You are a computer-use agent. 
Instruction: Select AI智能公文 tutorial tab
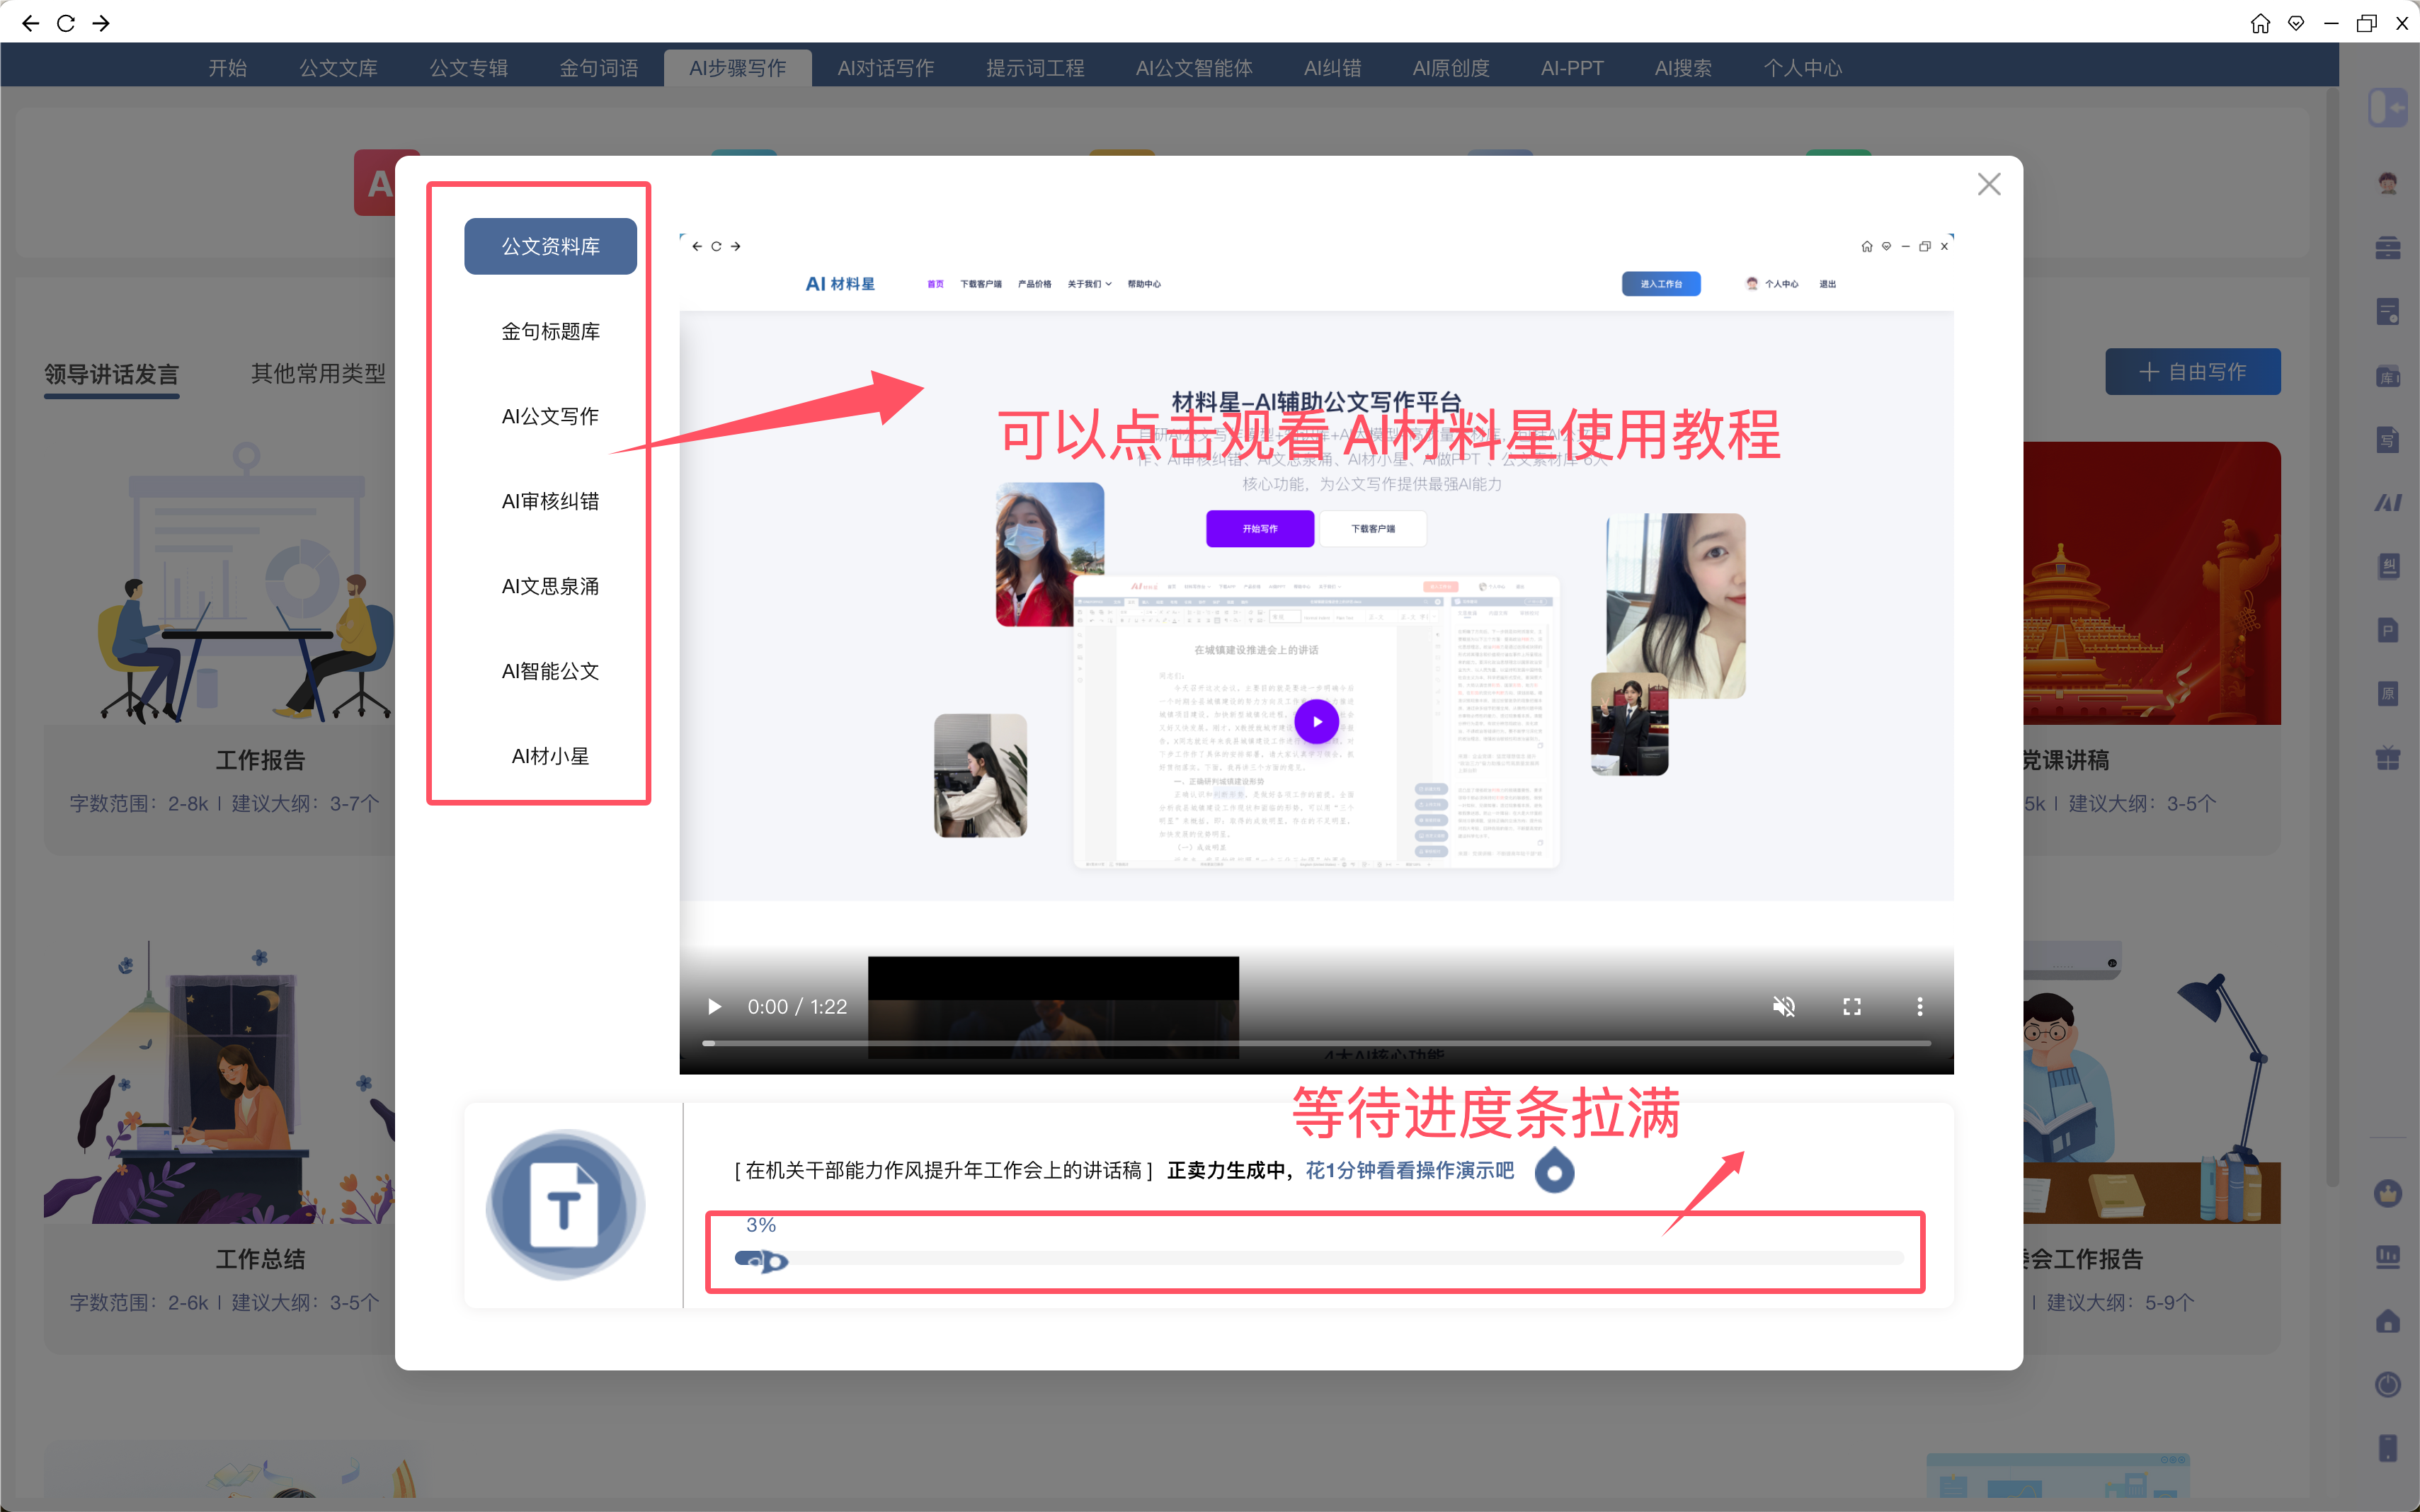click(550, 671)
